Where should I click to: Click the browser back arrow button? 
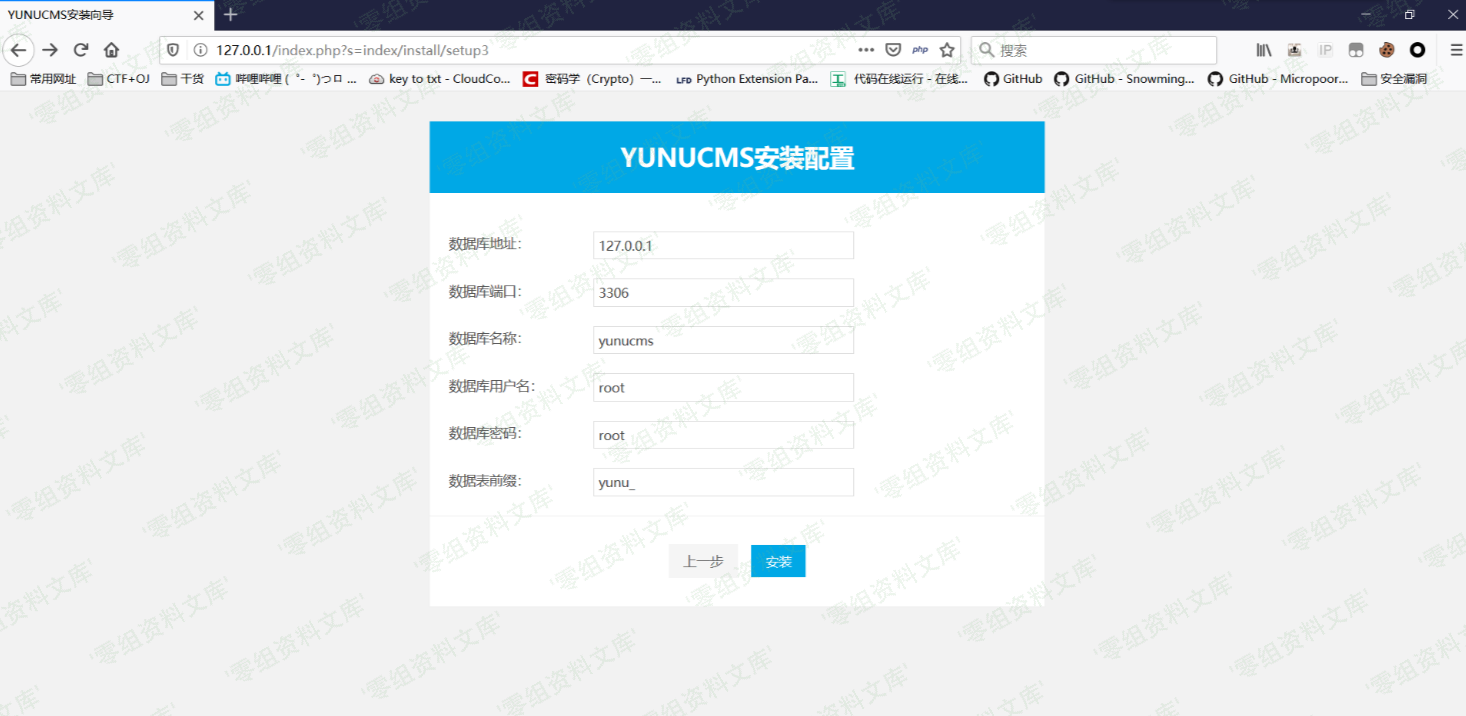click(19, 50)
